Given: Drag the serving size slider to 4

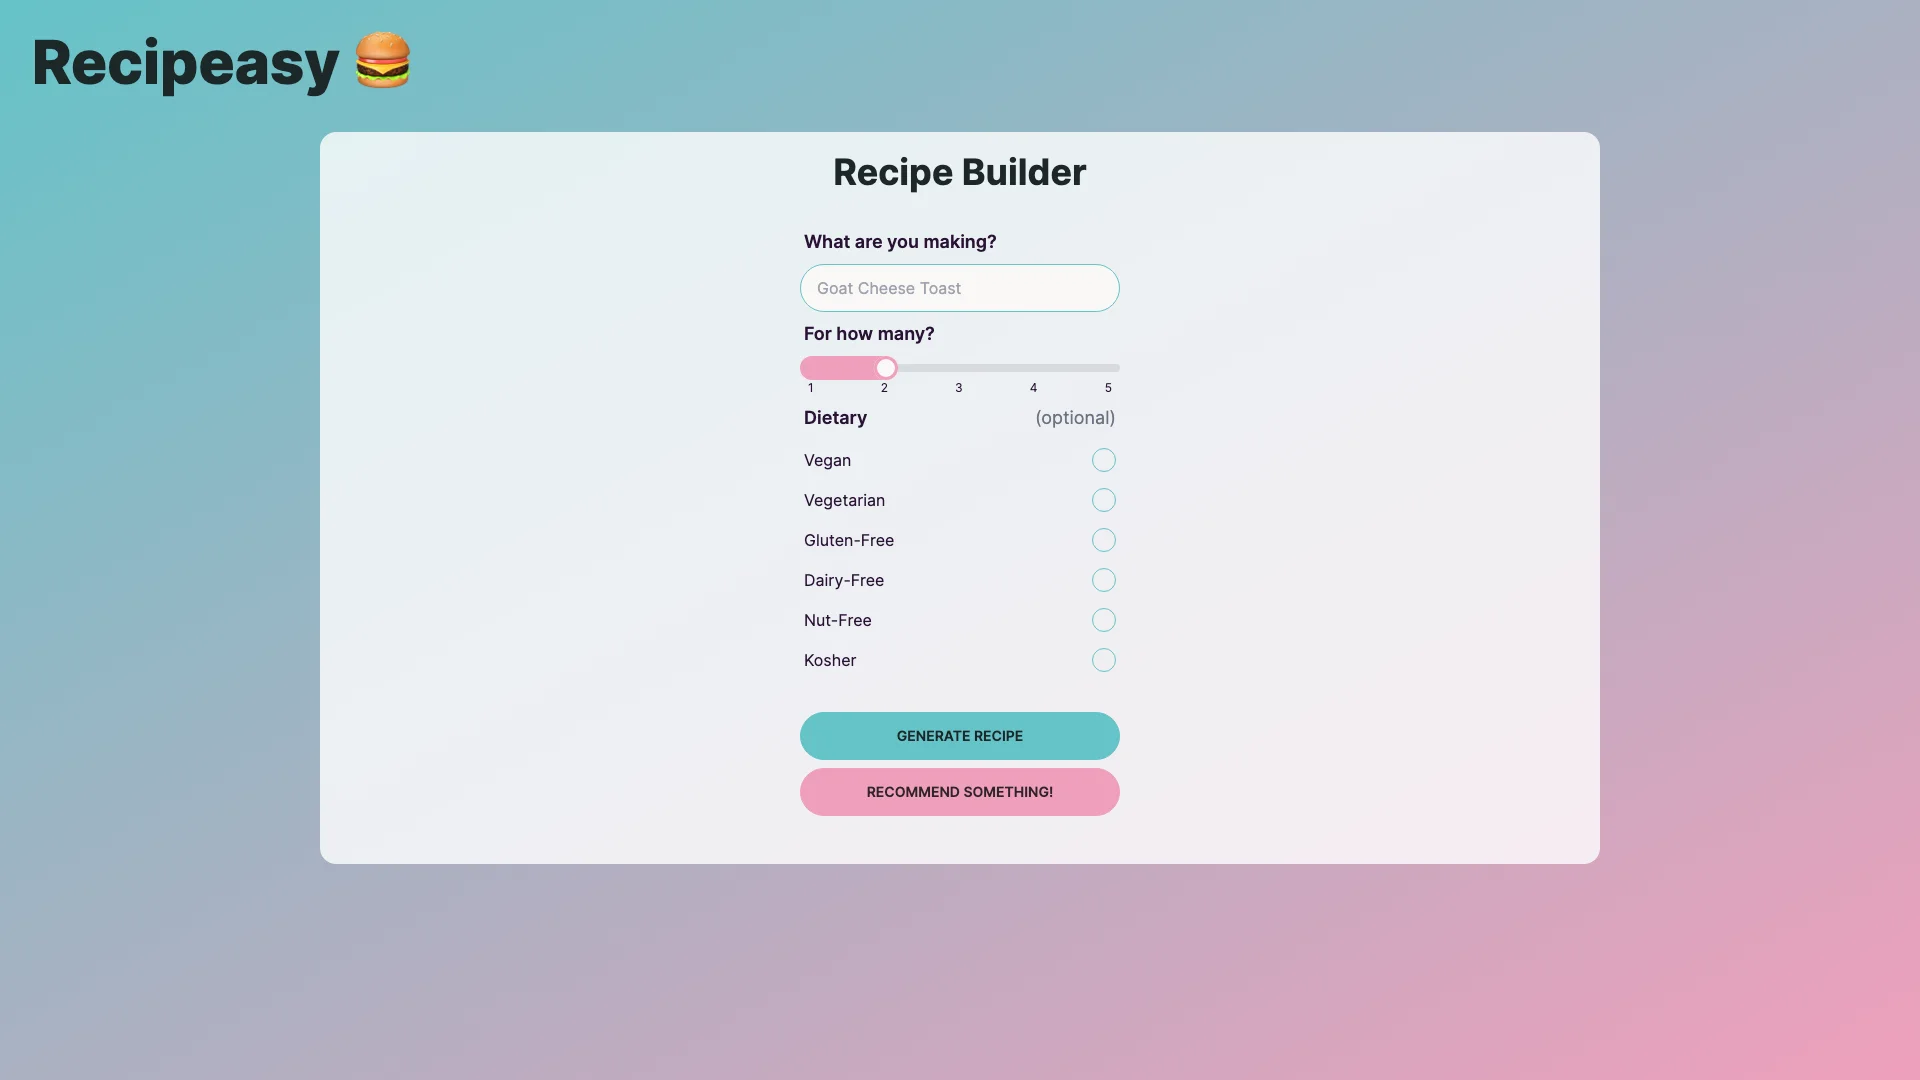Looking at the screenshot, I should pyautogui.click(x=1034, y=368).
